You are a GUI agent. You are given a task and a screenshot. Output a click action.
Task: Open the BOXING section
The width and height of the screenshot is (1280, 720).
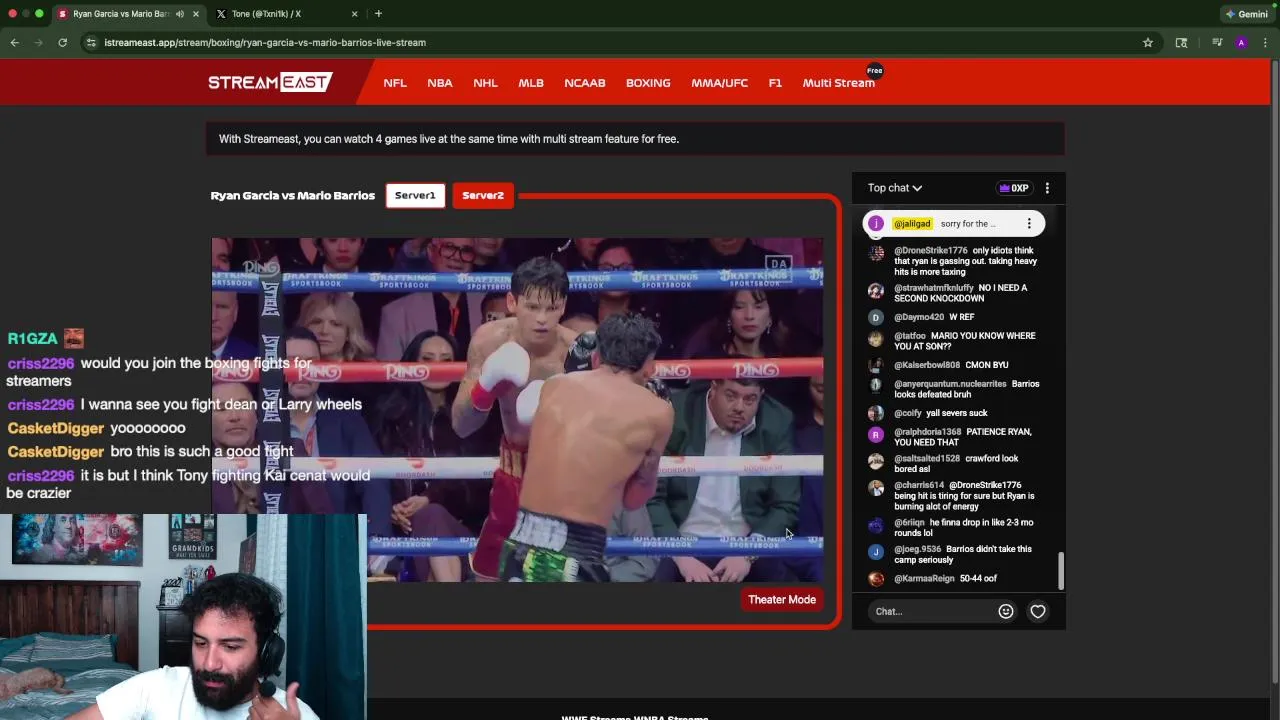(x=648, y=83)
